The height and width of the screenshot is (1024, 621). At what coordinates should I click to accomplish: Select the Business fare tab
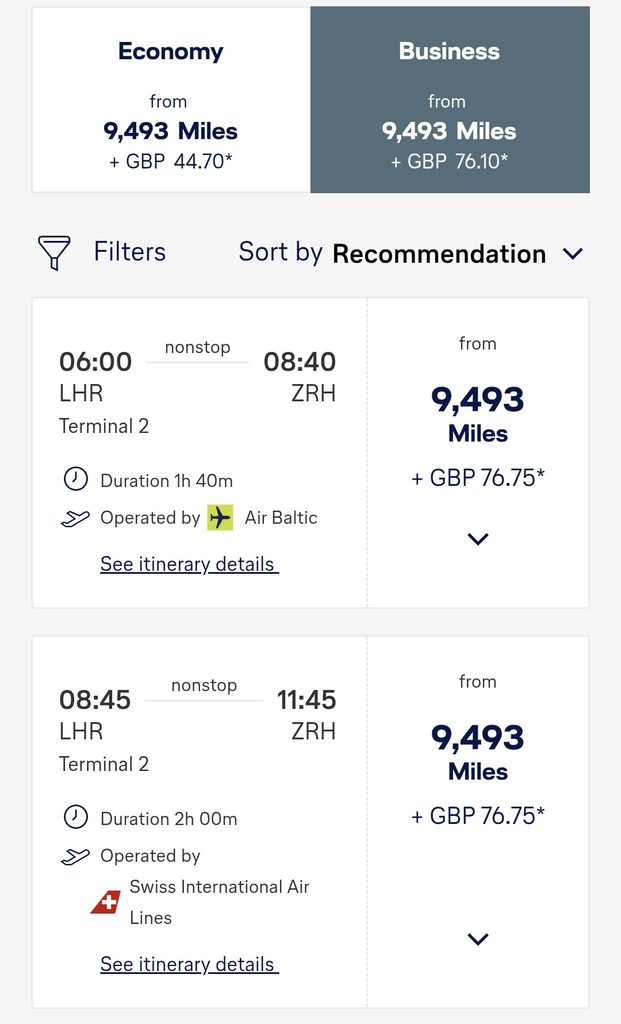click(450, 100)
